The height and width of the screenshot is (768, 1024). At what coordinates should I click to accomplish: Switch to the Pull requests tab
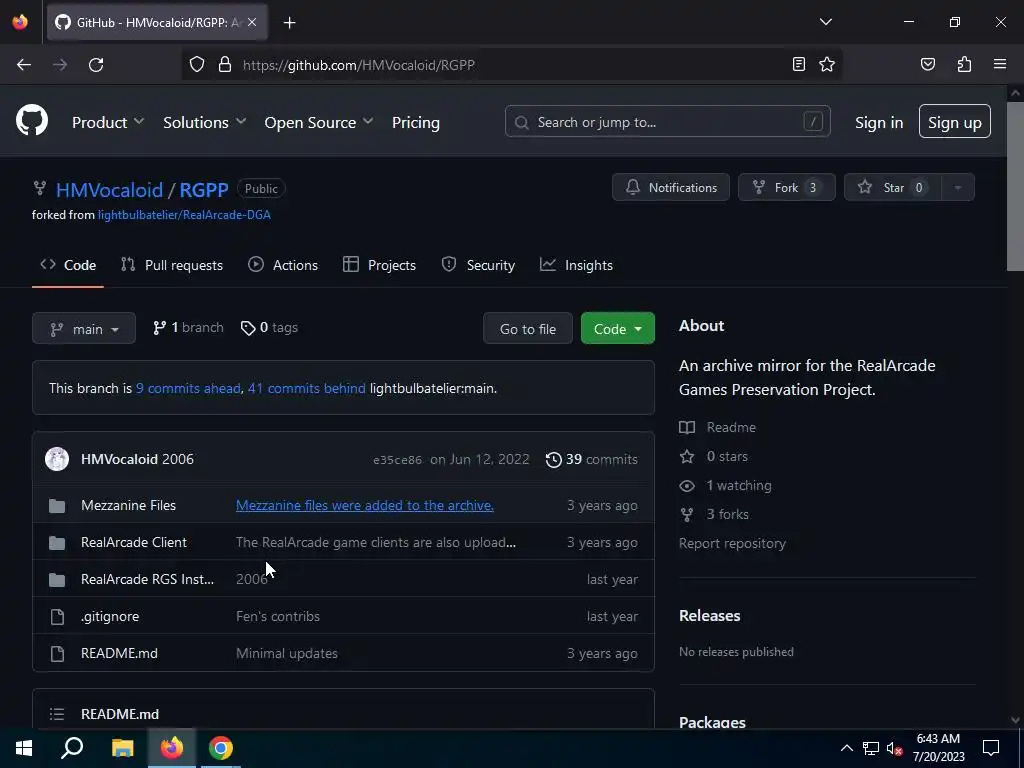click(172, 265)
